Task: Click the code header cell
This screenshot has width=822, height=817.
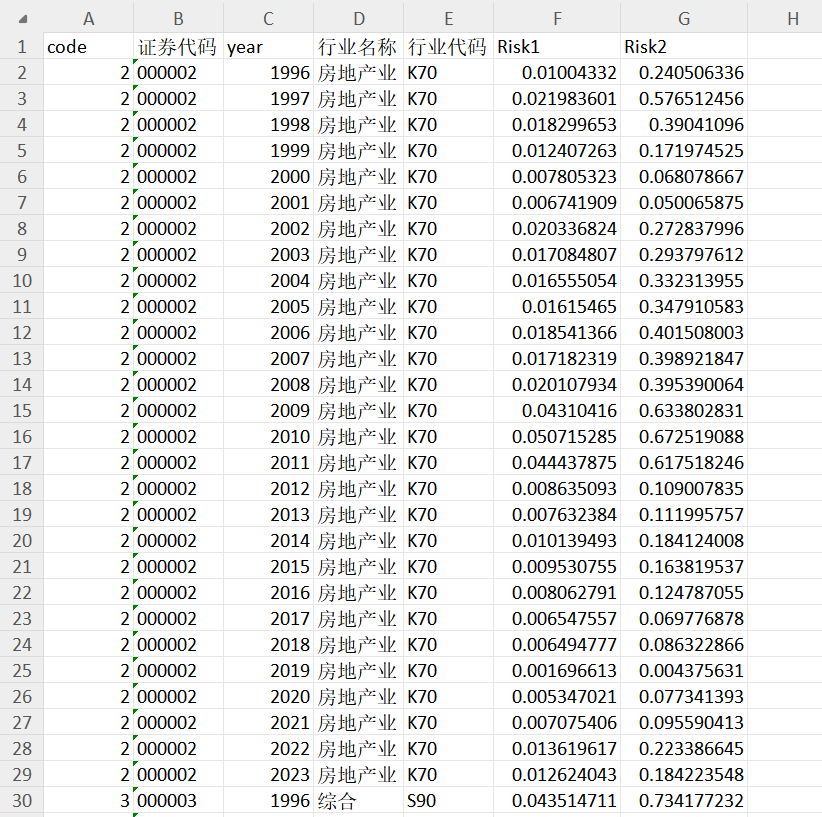Action: point(88,47)
